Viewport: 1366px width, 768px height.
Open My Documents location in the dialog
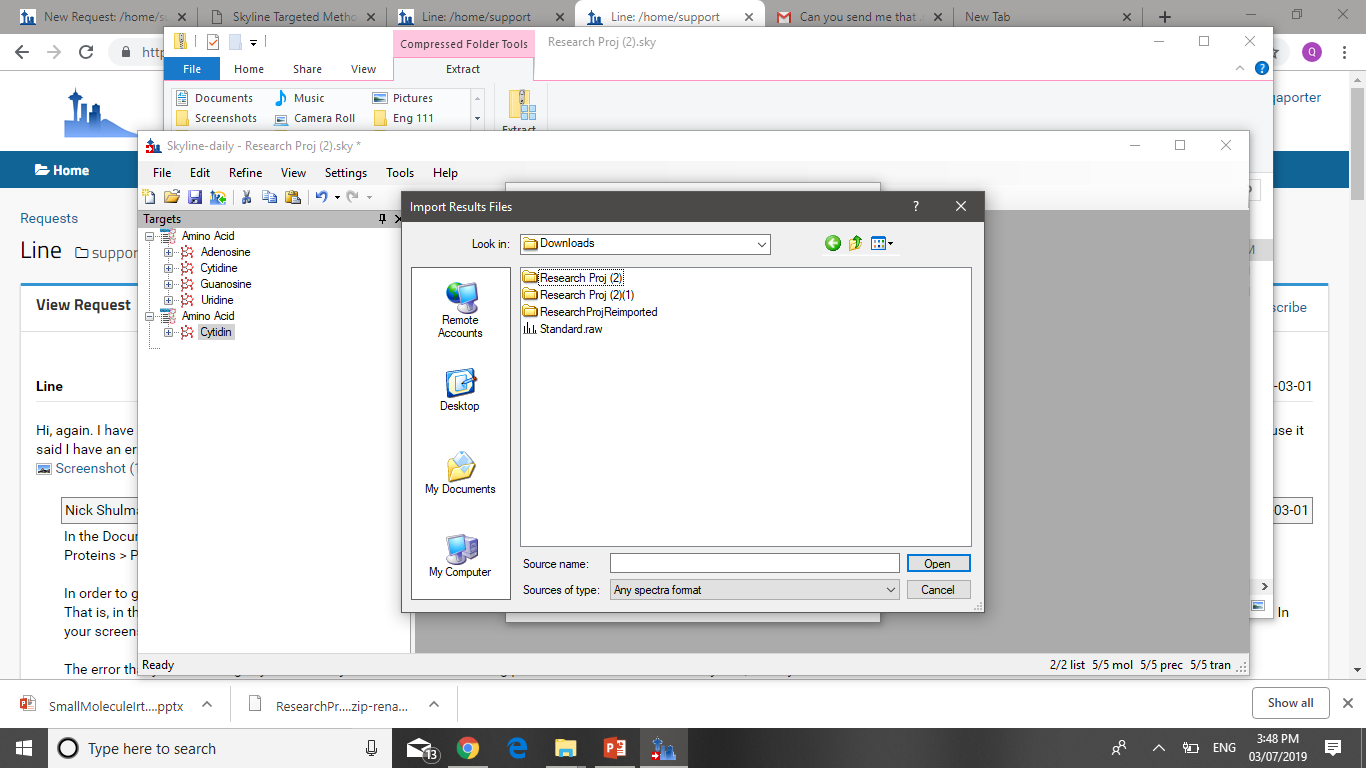460,472
